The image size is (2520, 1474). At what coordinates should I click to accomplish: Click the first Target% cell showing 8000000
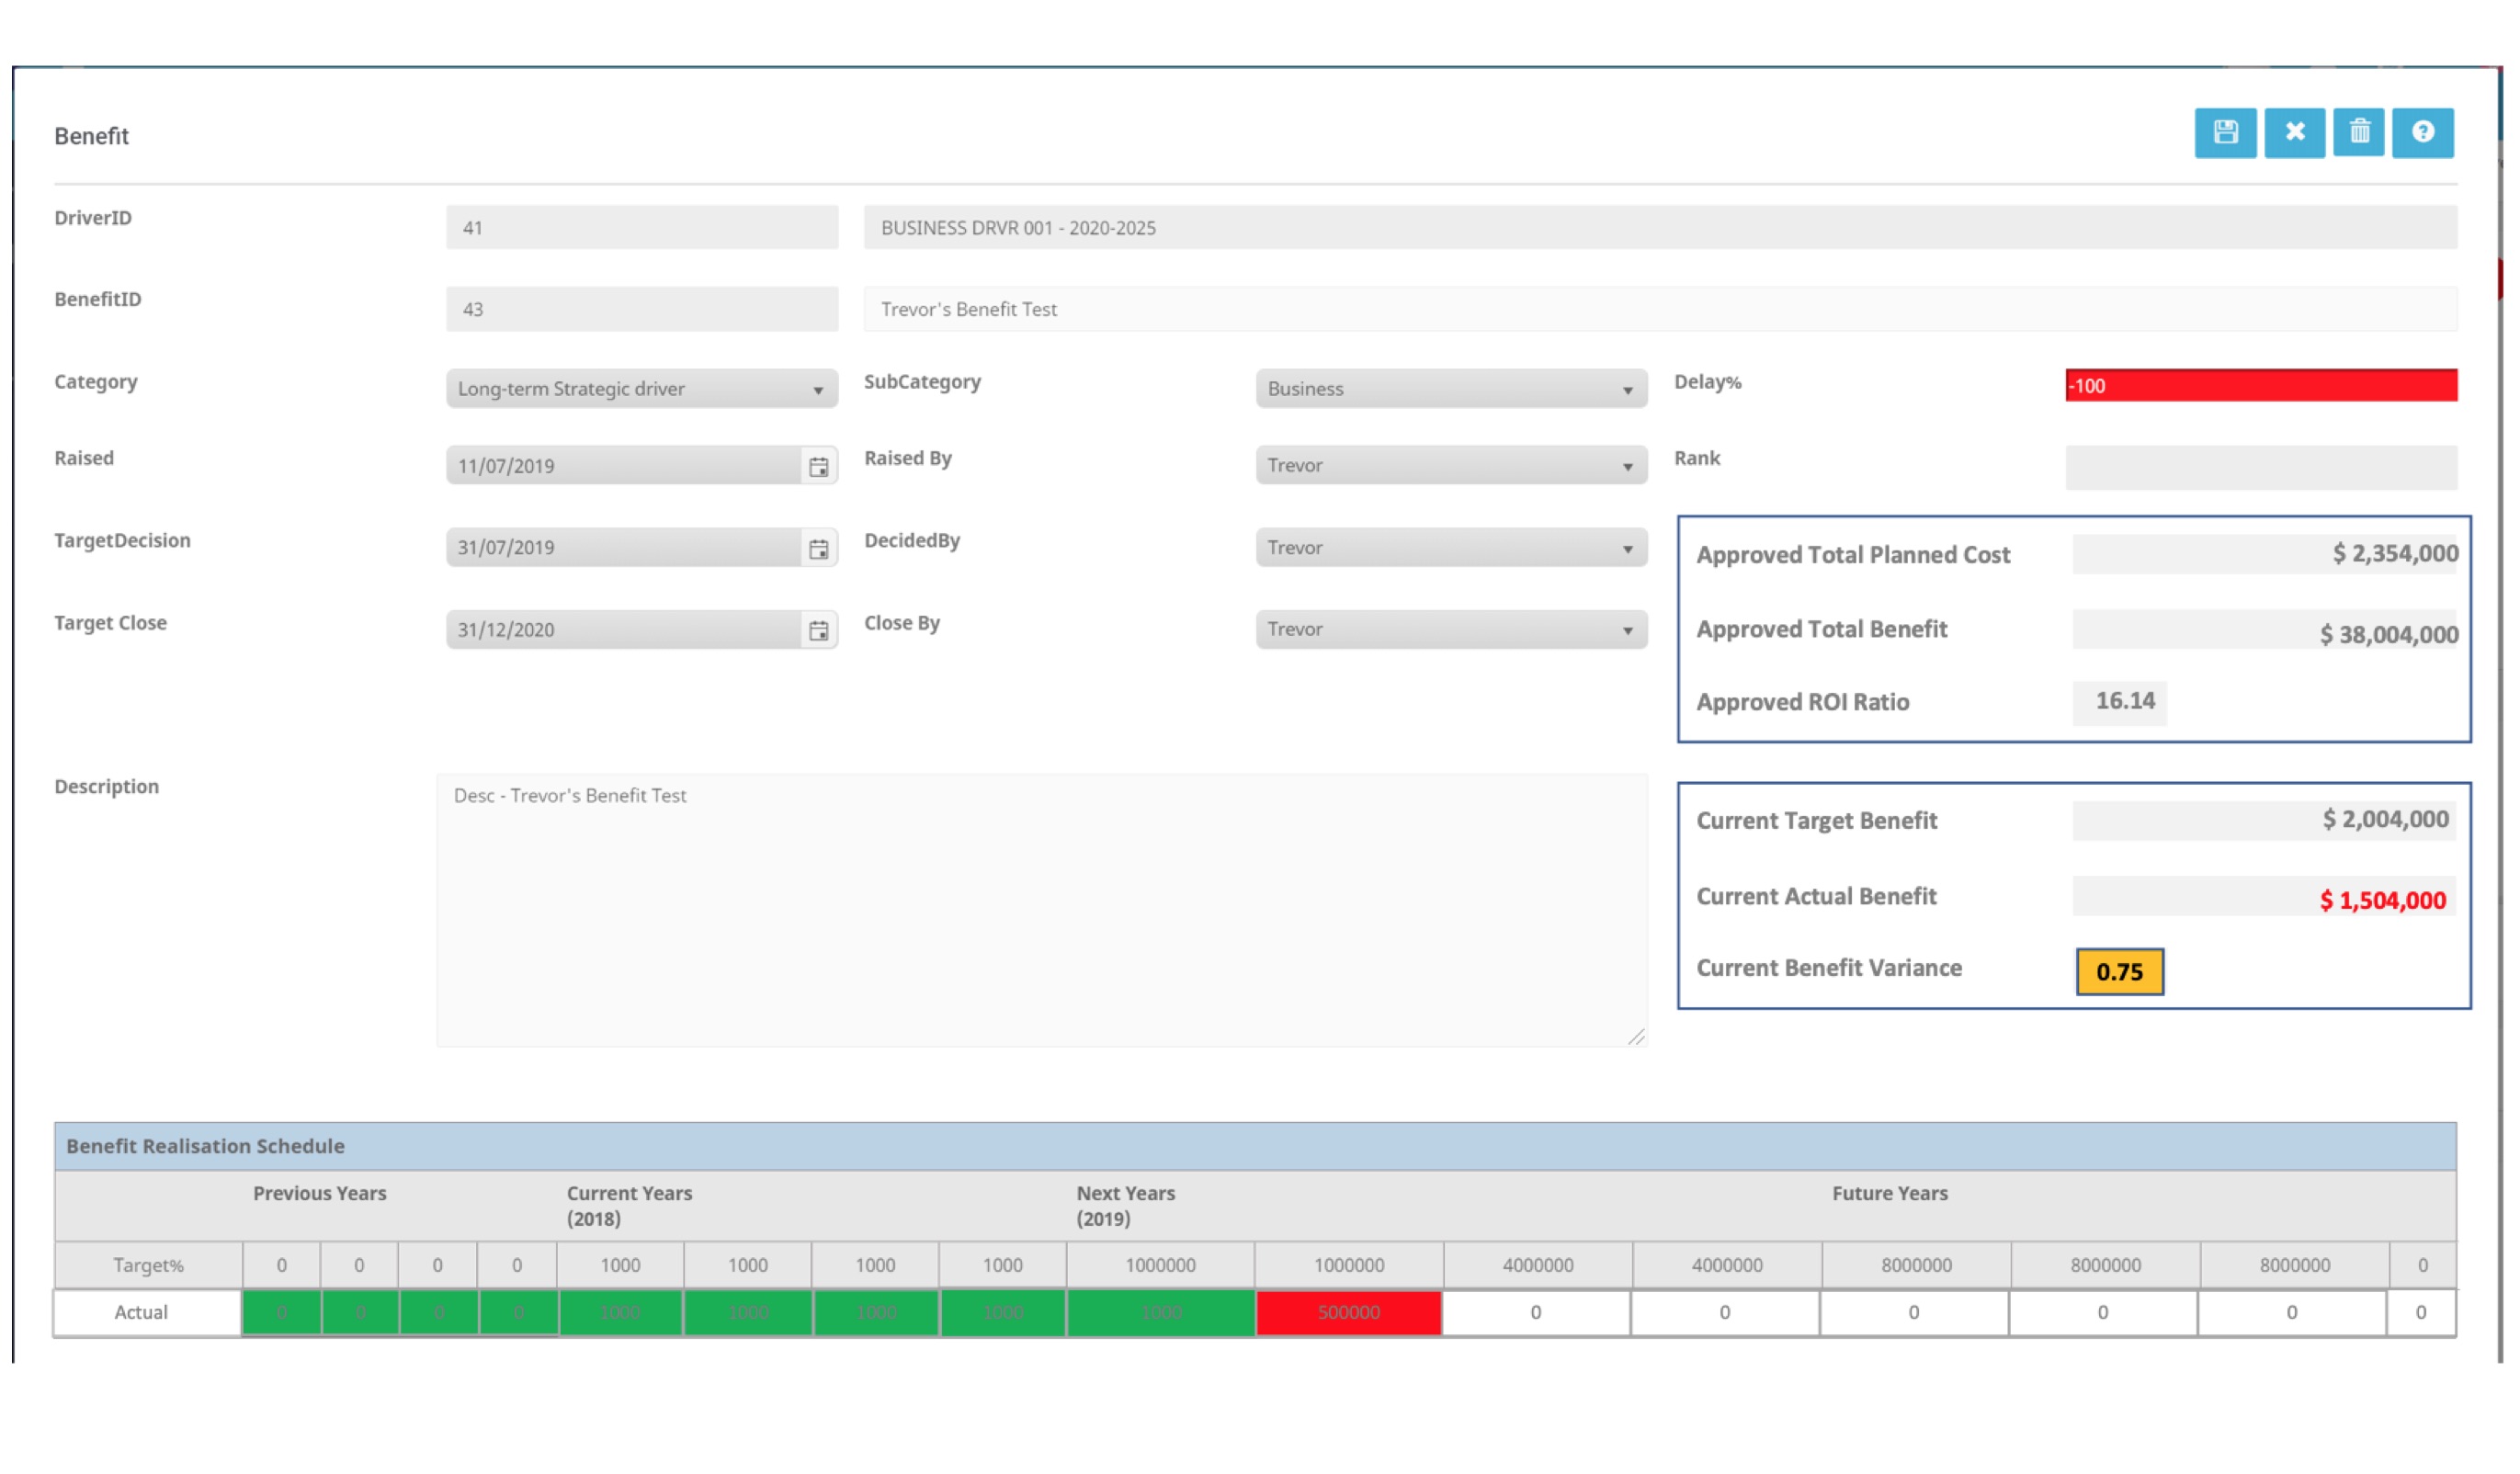pyautogui.click(x=1916, y=1266)
